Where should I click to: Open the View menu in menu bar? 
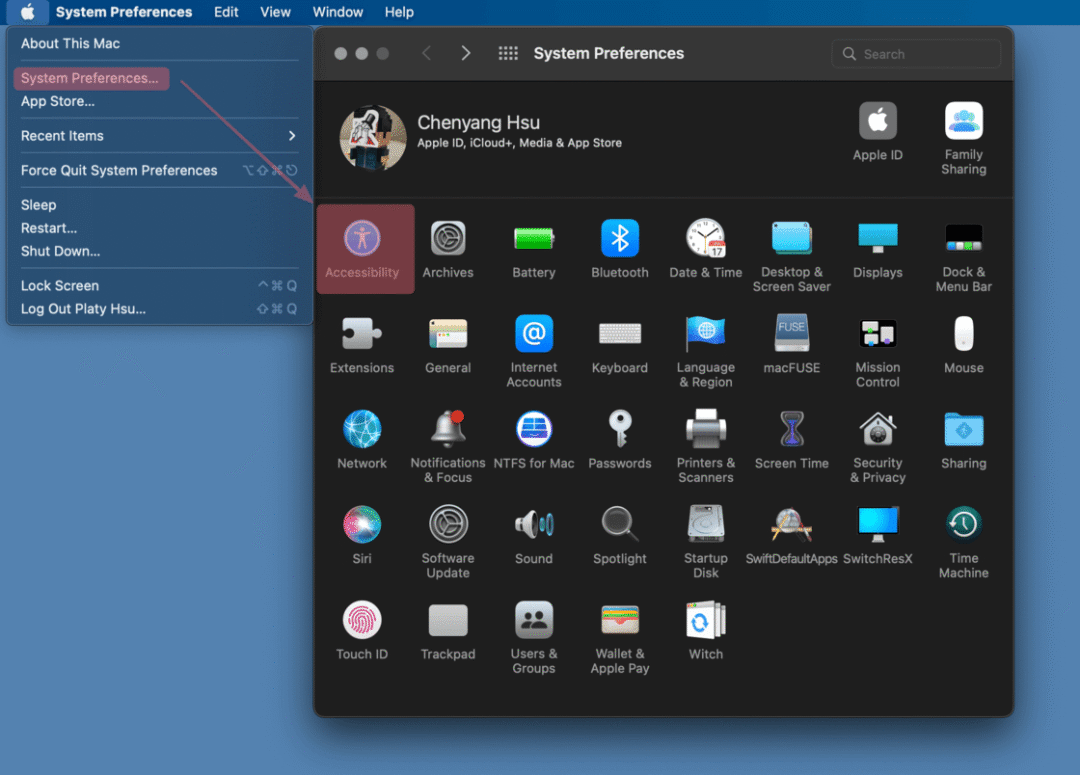tap(275, 12)
